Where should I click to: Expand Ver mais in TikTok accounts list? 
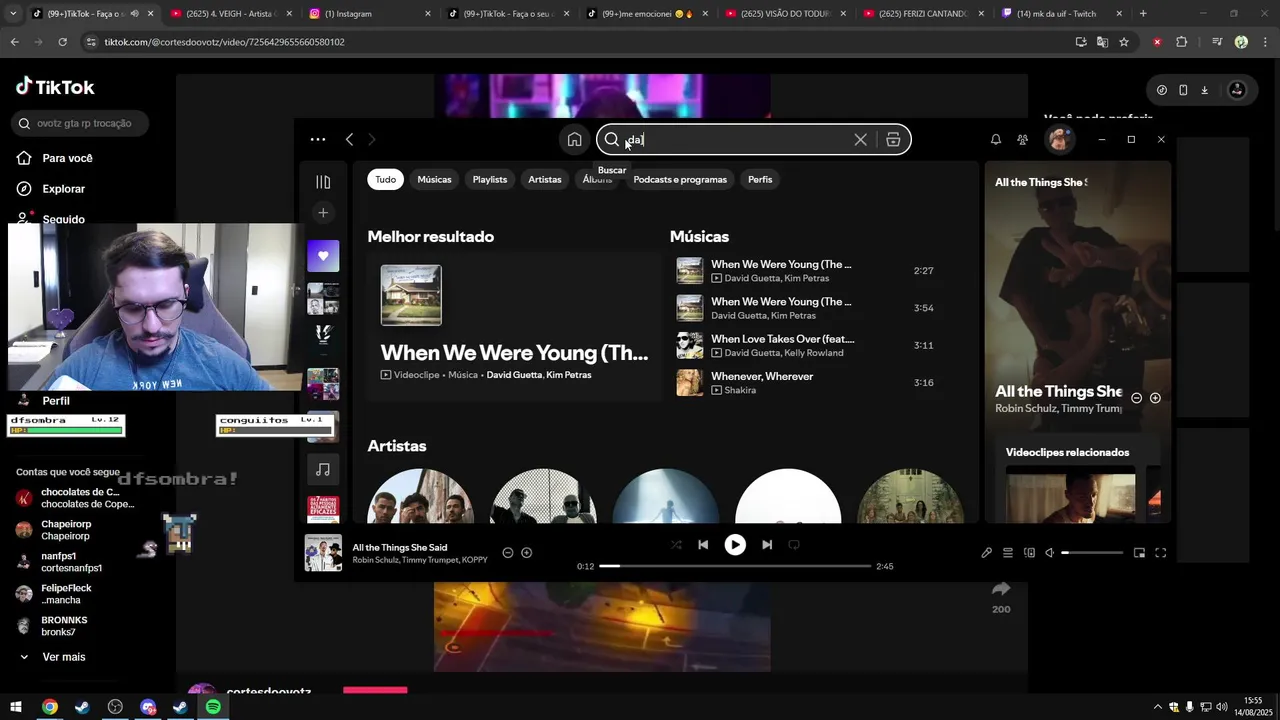(53, 657)
